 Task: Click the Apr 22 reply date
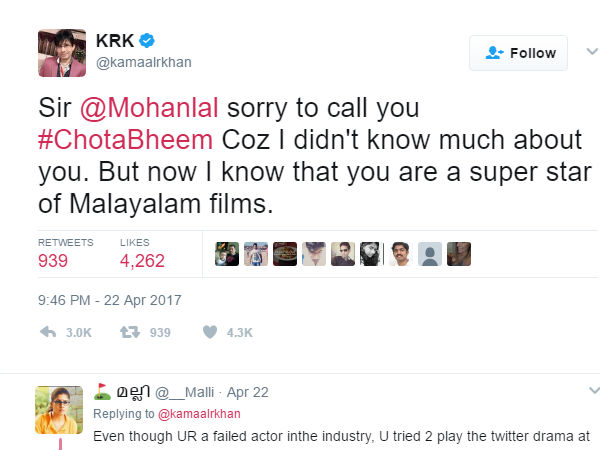pyautogui.click(x=250, y=393)
